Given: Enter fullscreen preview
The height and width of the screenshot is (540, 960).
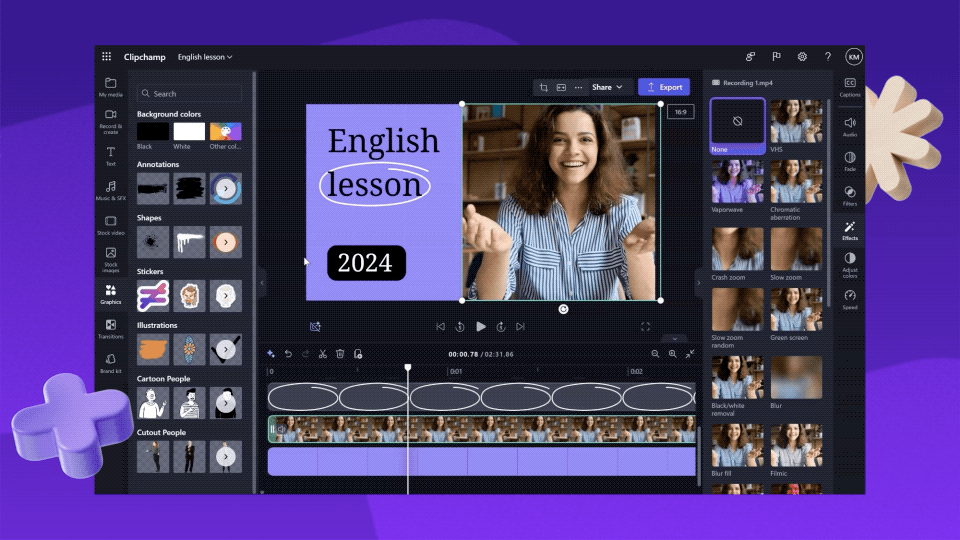Looking at the screenshot, I should click(645, 327).
